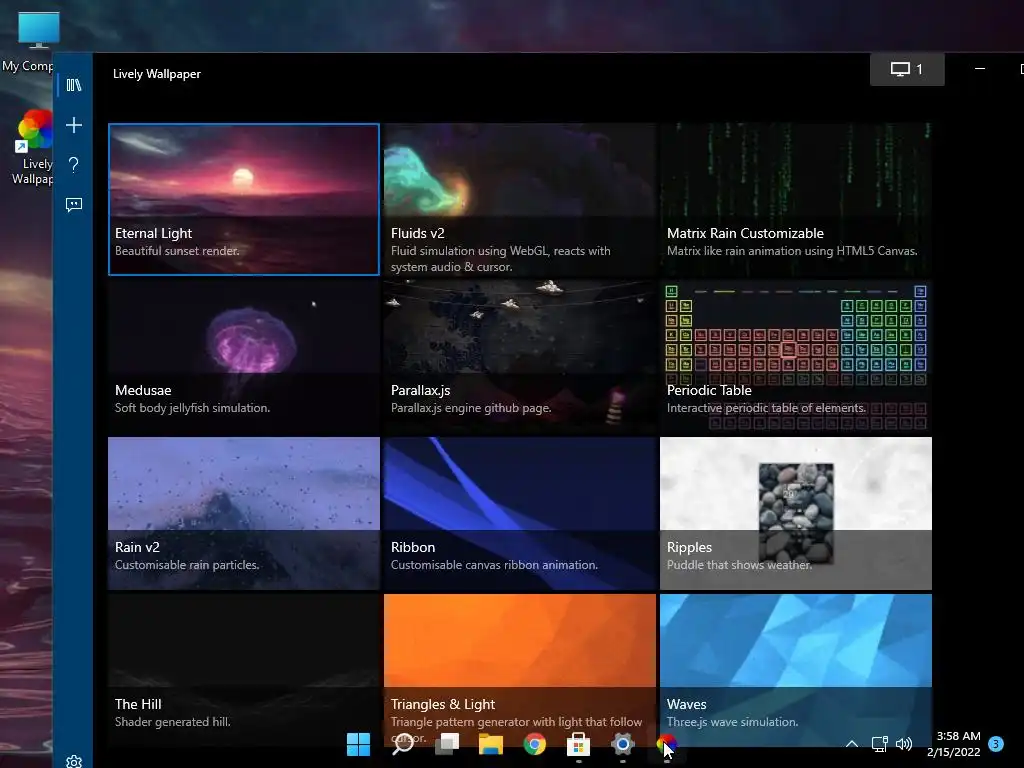Select the Fluids v2 wallpaper
1024x768 pixels.
click(x=520, y=199)
